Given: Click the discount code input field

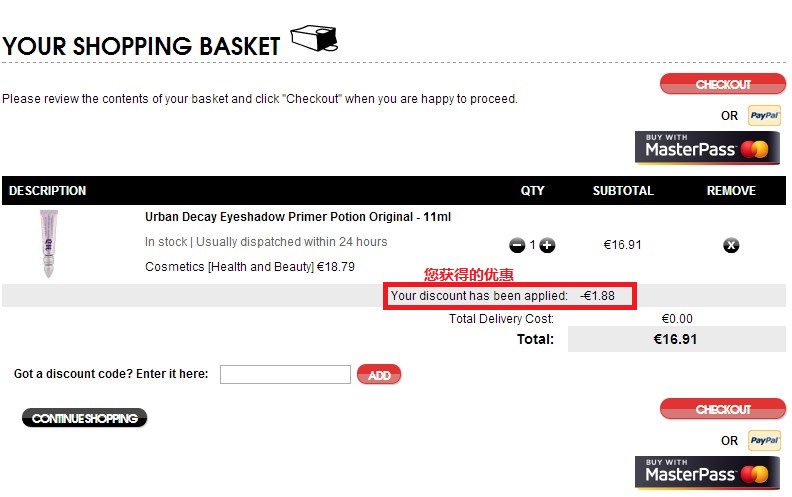Looking at the screenshot, I should click(285, 374).
